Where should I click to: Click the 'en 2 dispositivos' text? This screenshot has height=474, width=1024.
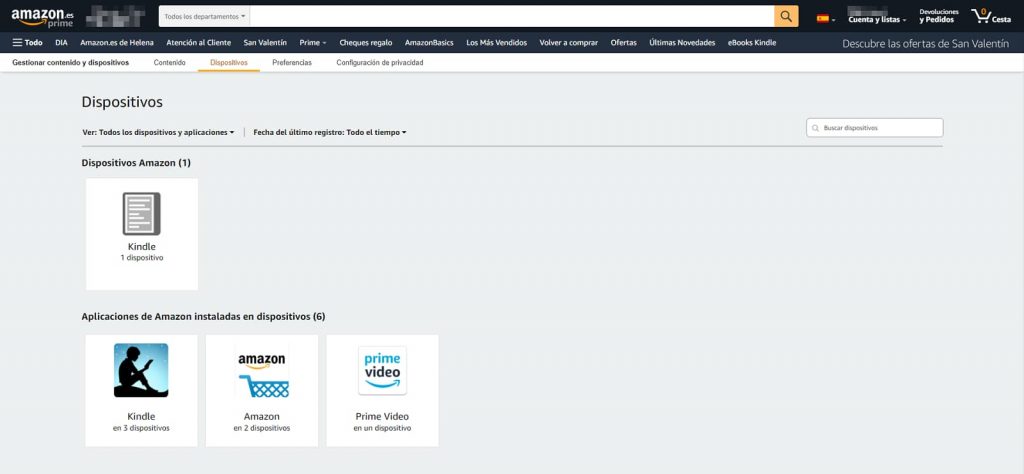pyautogui.click(x=262, y=428)
